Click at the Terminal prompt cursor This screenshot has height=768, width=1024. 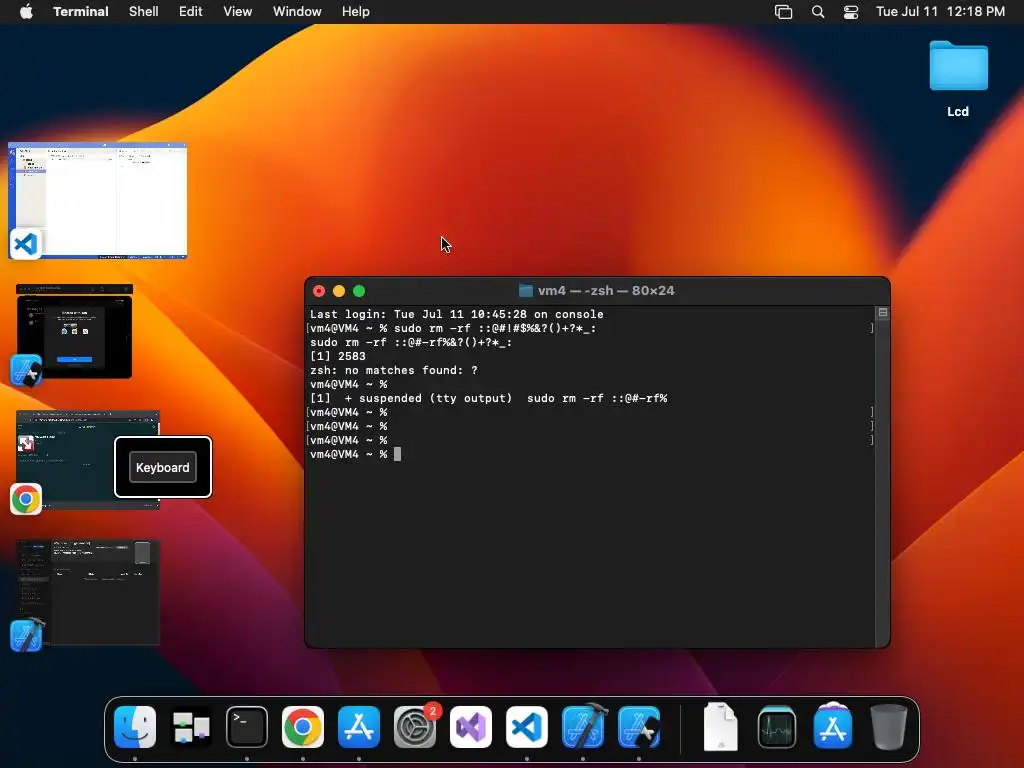point(397,454)
